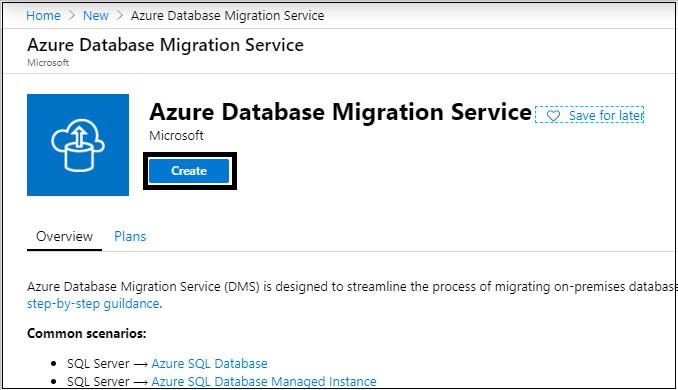Click the page header Azure Database Migration Service
This screenshot has height=390, width=678.
pos(165,45)
